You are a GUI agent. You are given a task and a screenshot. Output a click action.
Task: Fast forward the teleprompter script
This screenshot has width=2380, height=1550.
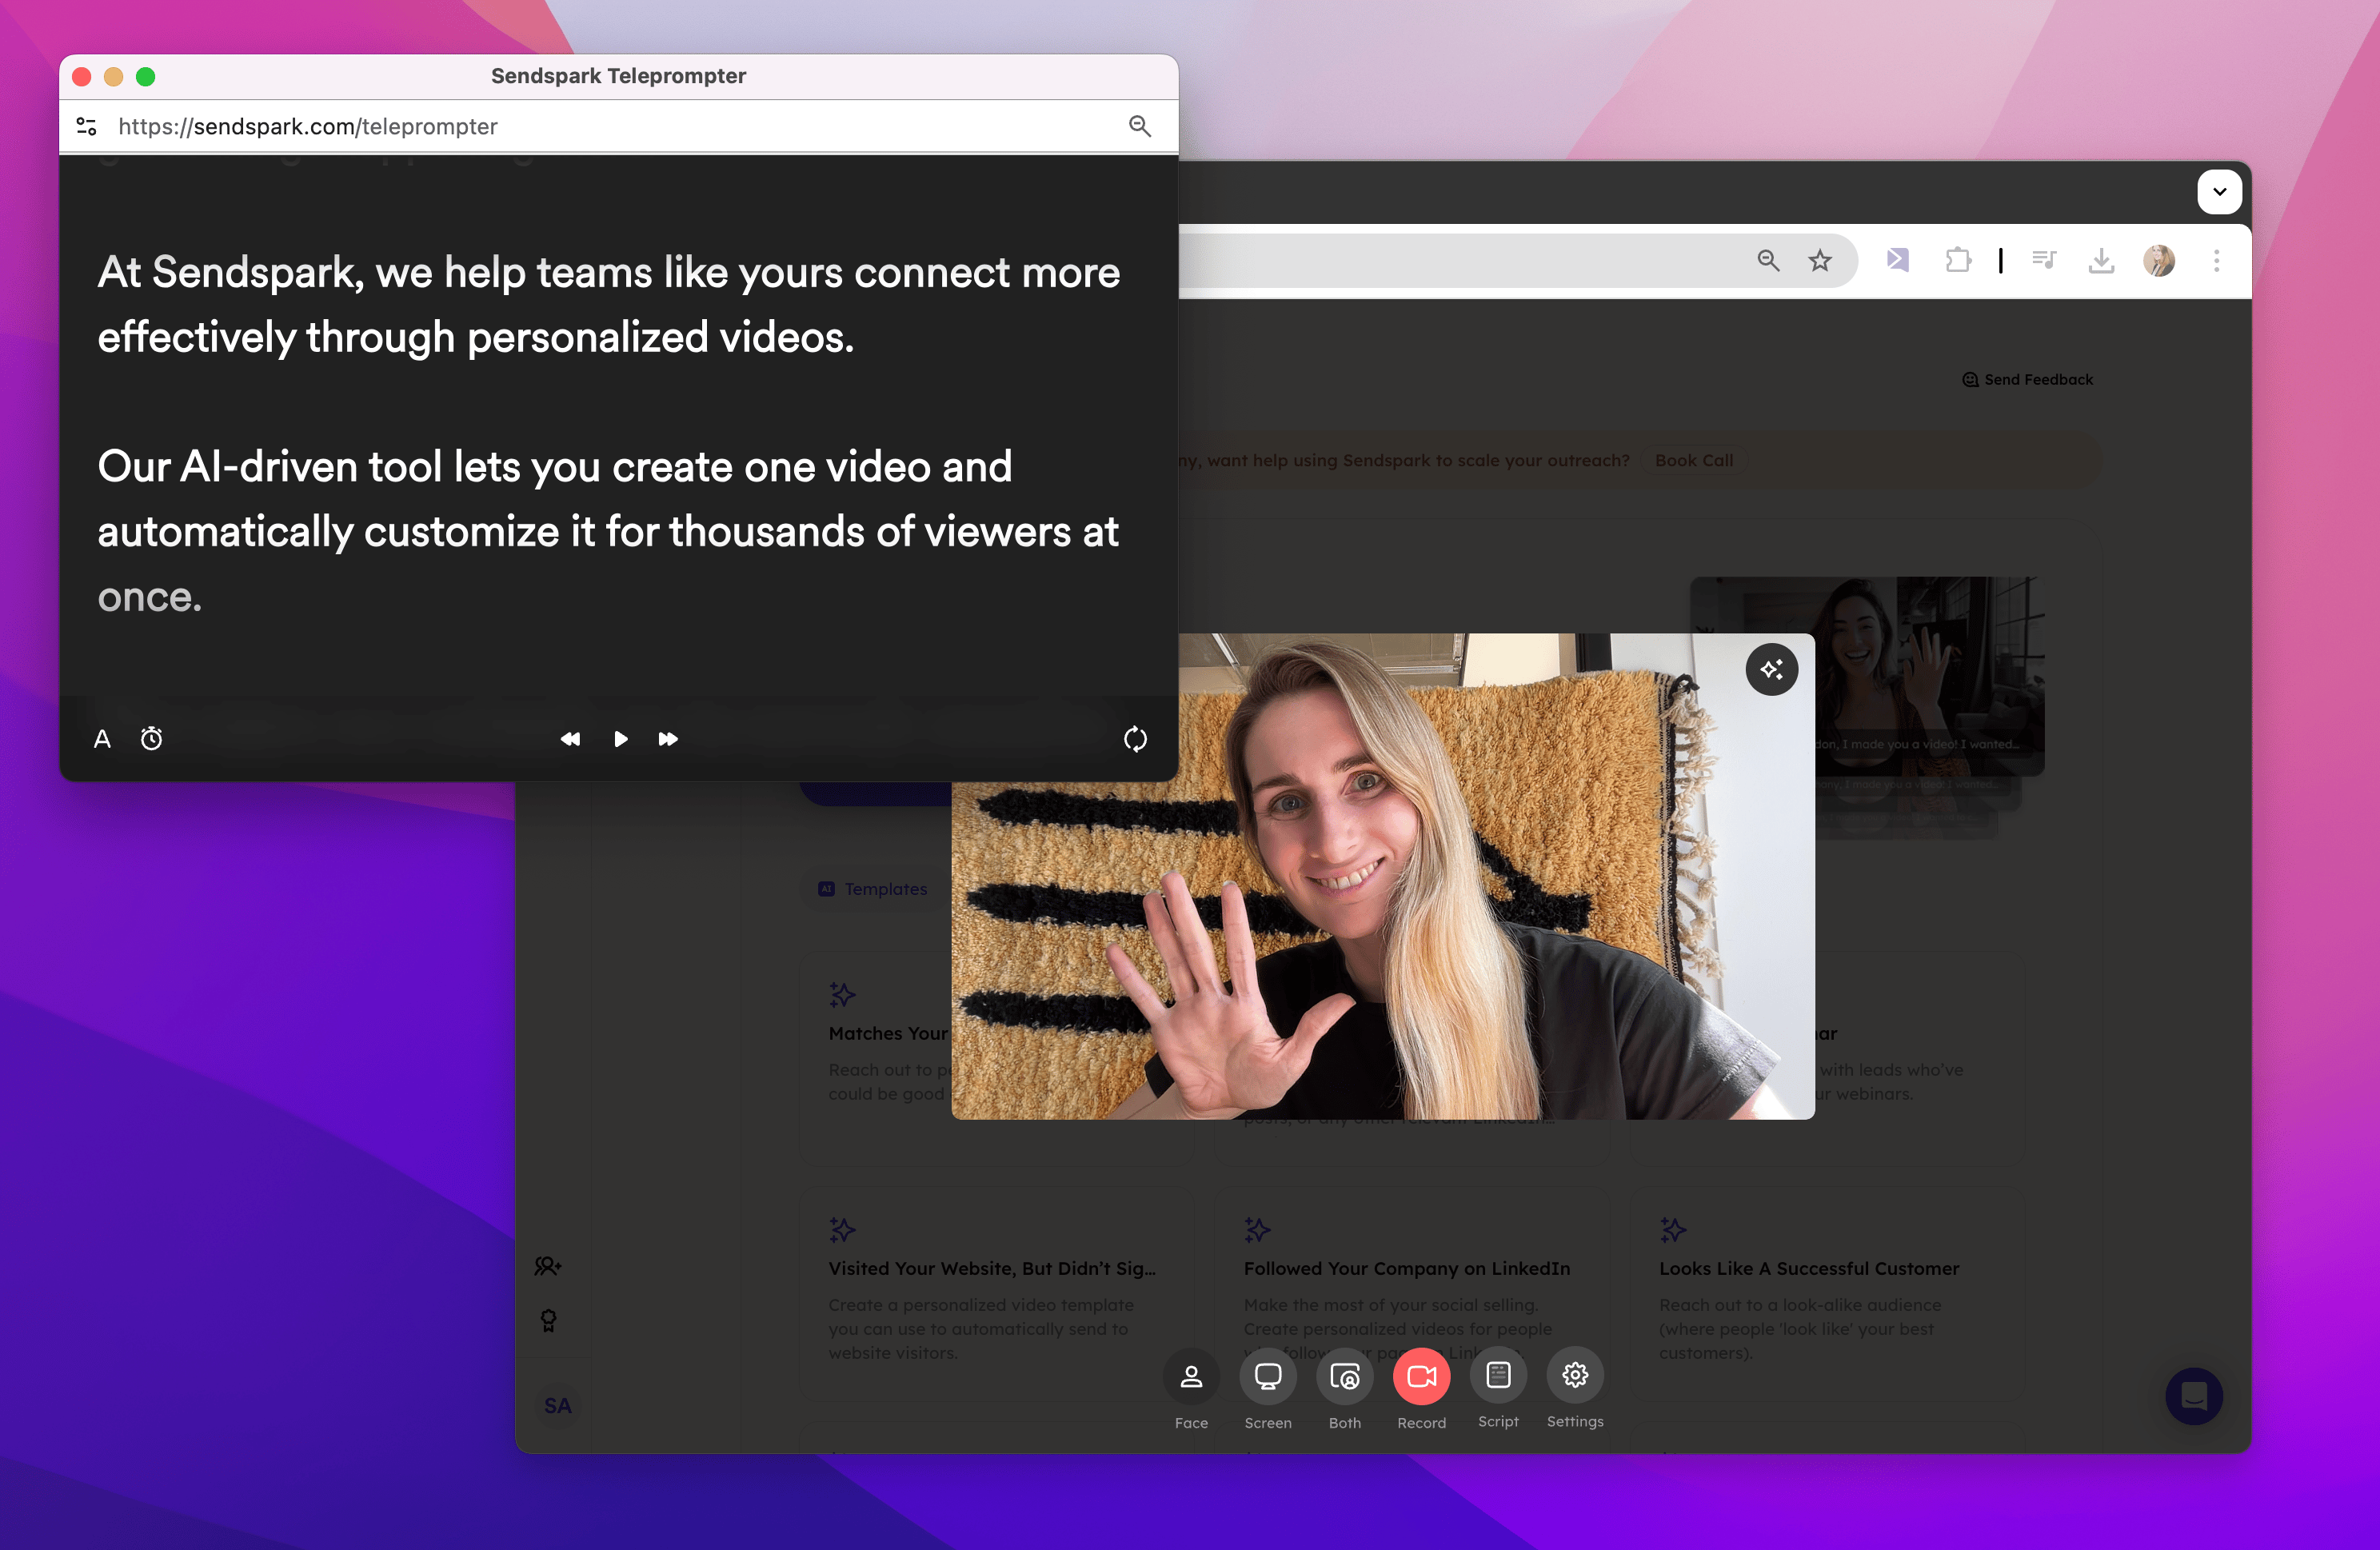point(668,739)
